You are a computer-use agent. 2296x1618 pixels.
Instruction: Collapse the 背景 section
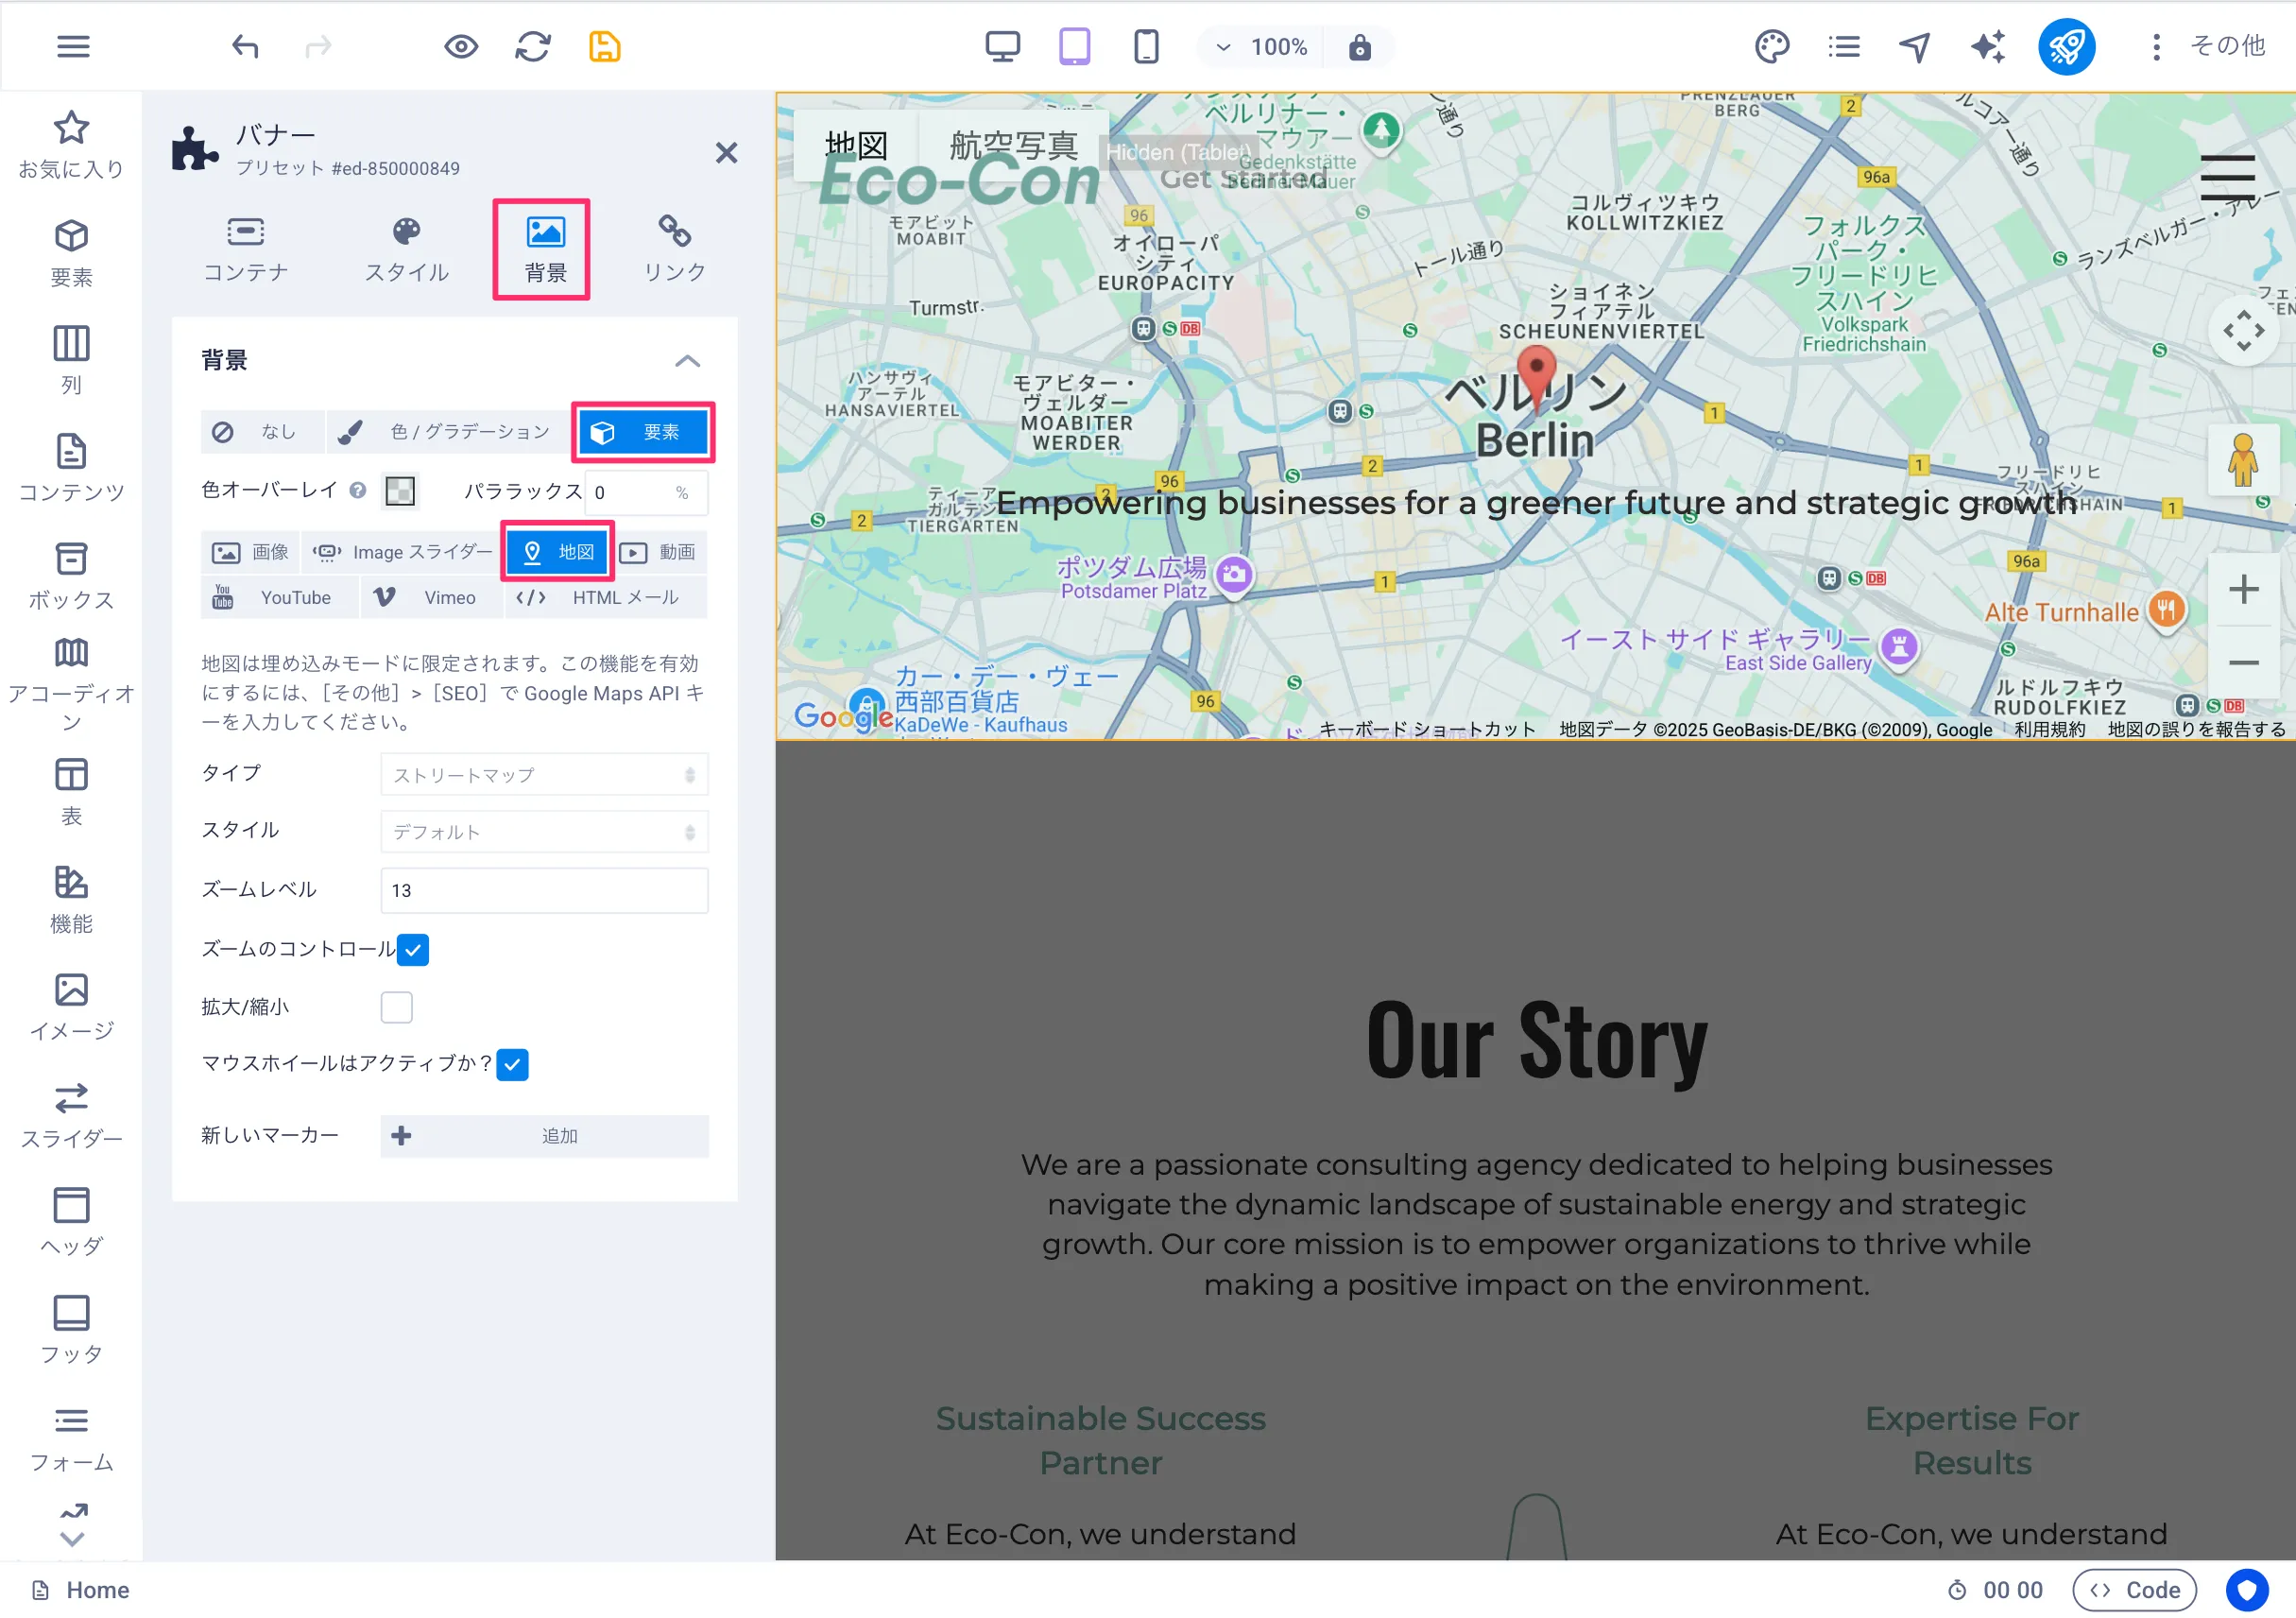click(x=687, y=361)
